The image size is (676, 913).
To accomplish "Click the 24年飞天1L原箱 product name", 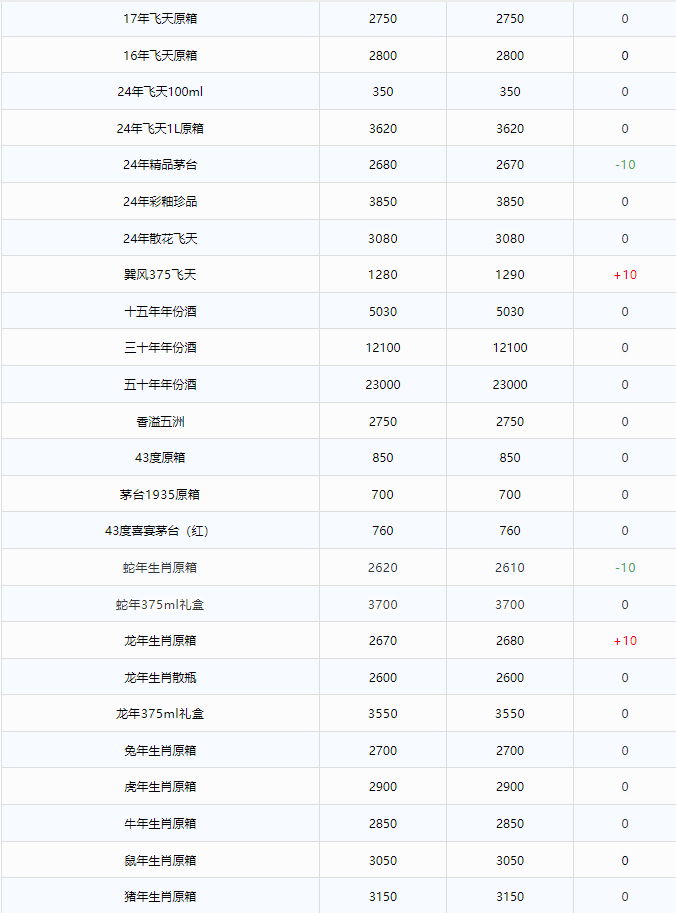I will (x=160, y=128).
